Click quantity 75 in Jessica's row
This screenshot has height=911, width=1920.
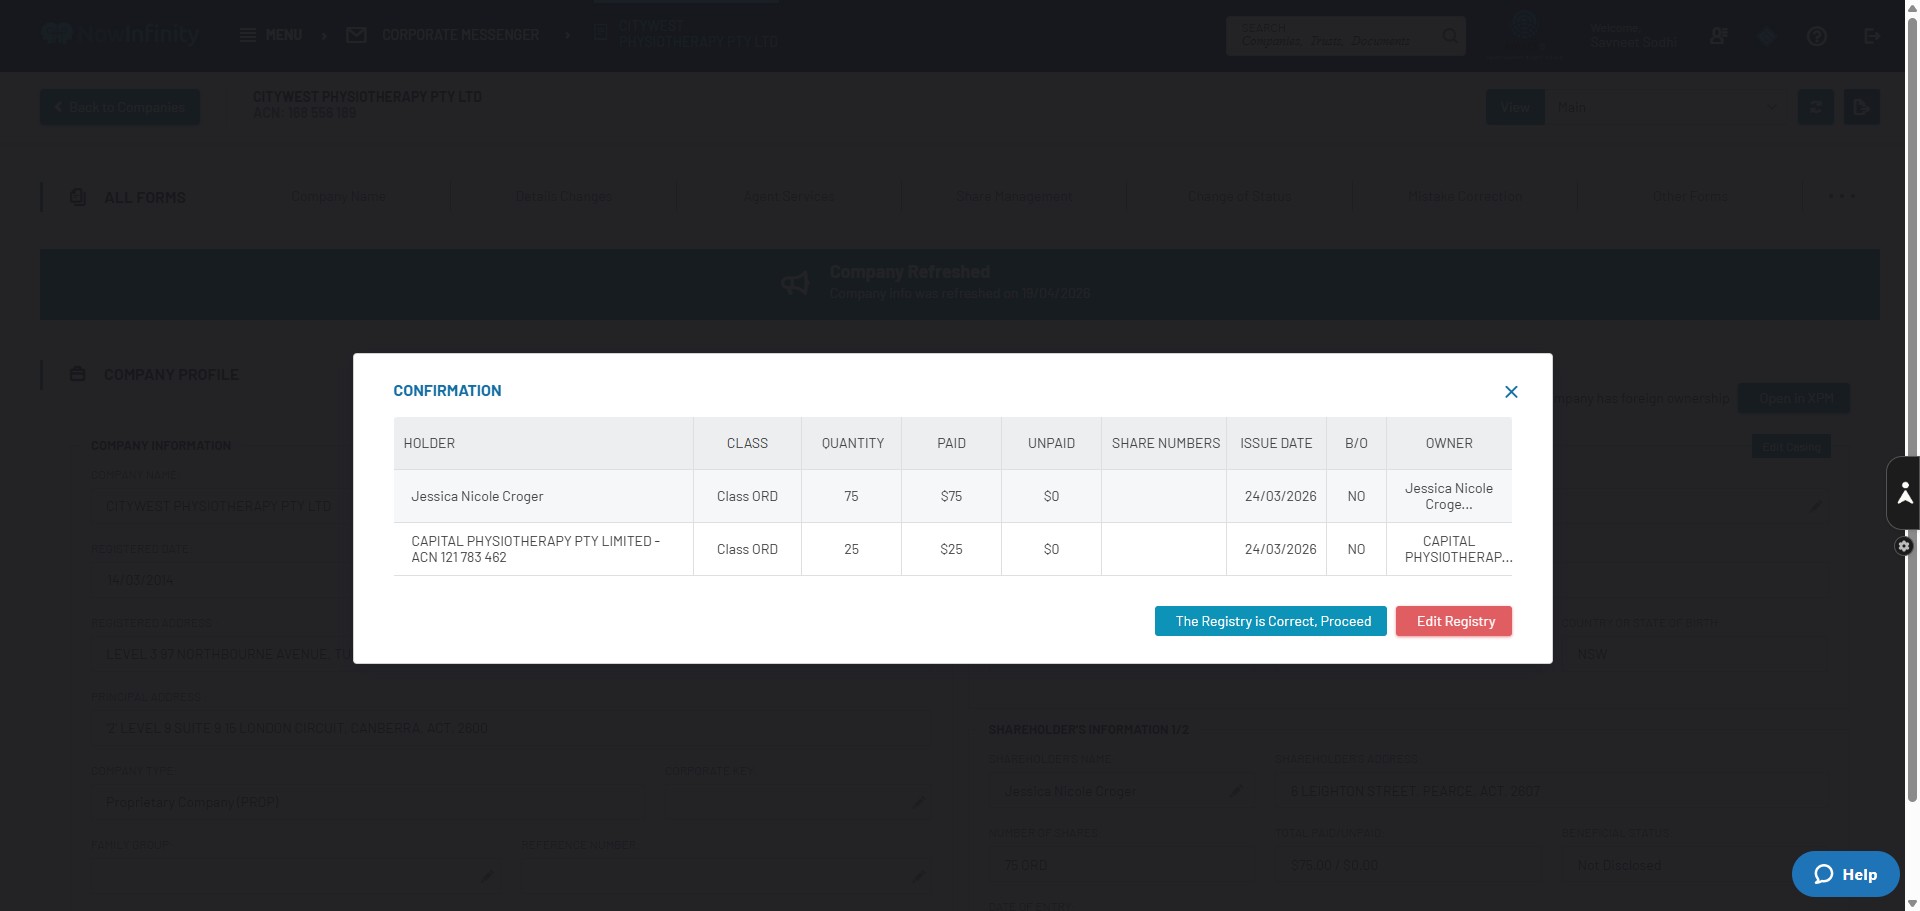[851, 496]
